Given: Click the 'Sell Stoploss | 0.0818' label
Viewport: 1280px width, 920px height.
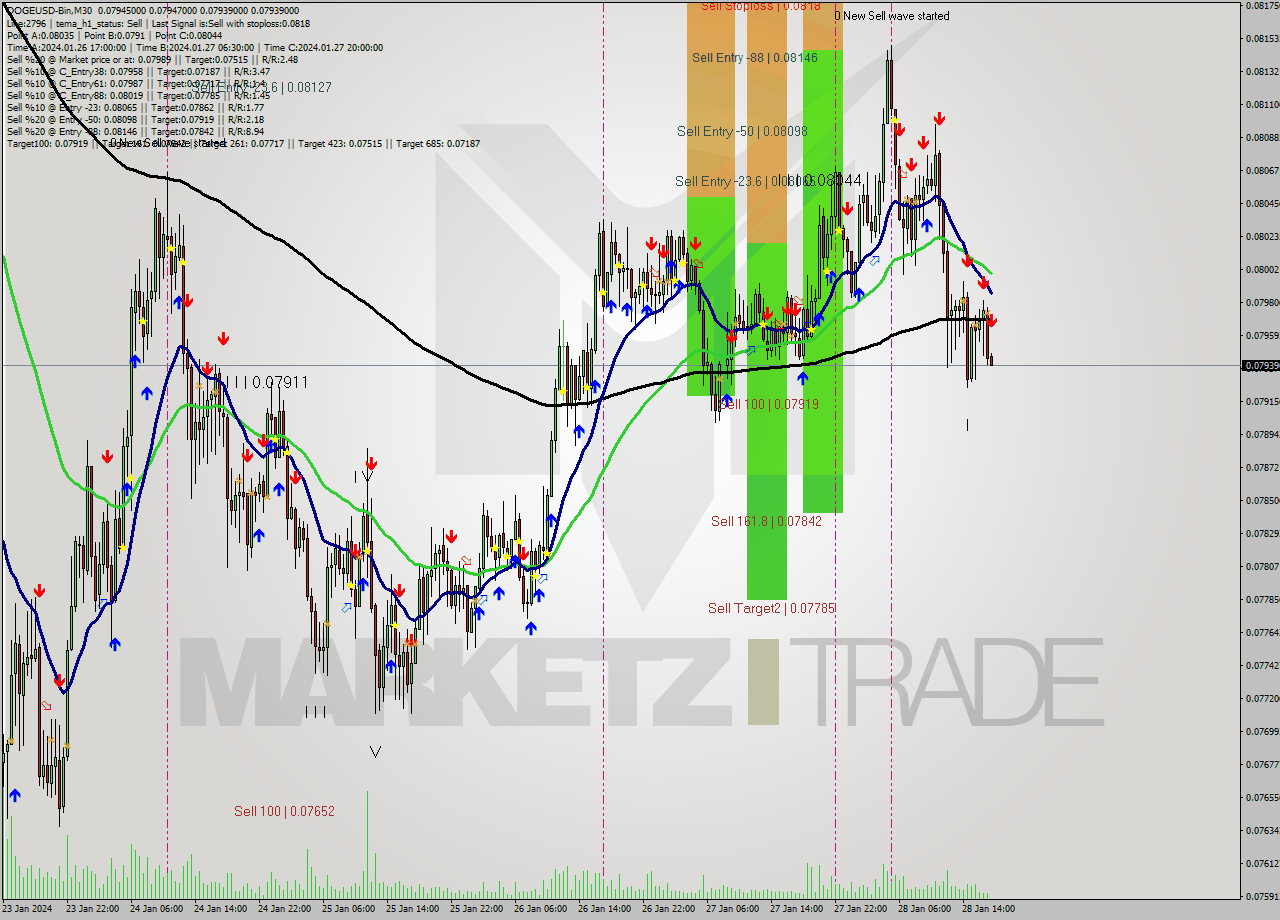Looking at the screenshot, I should click(761, 6).
